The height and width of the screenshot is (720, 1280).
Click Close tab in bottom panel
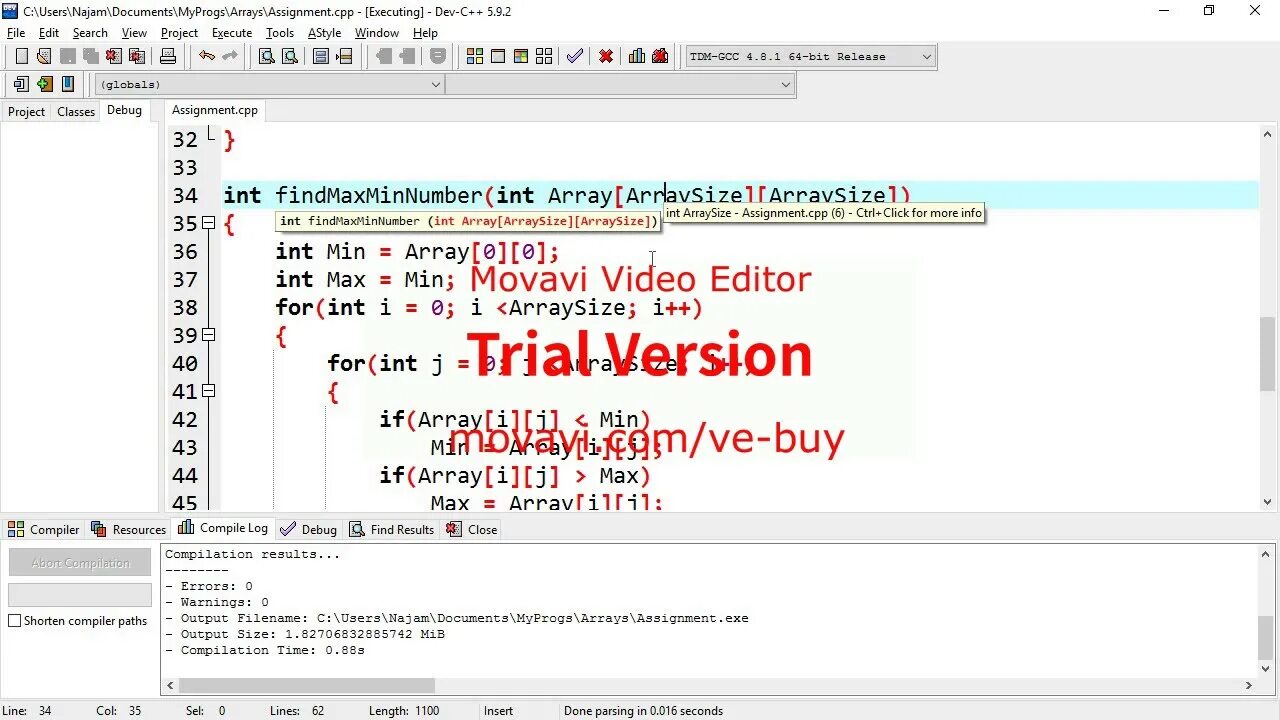472,529
